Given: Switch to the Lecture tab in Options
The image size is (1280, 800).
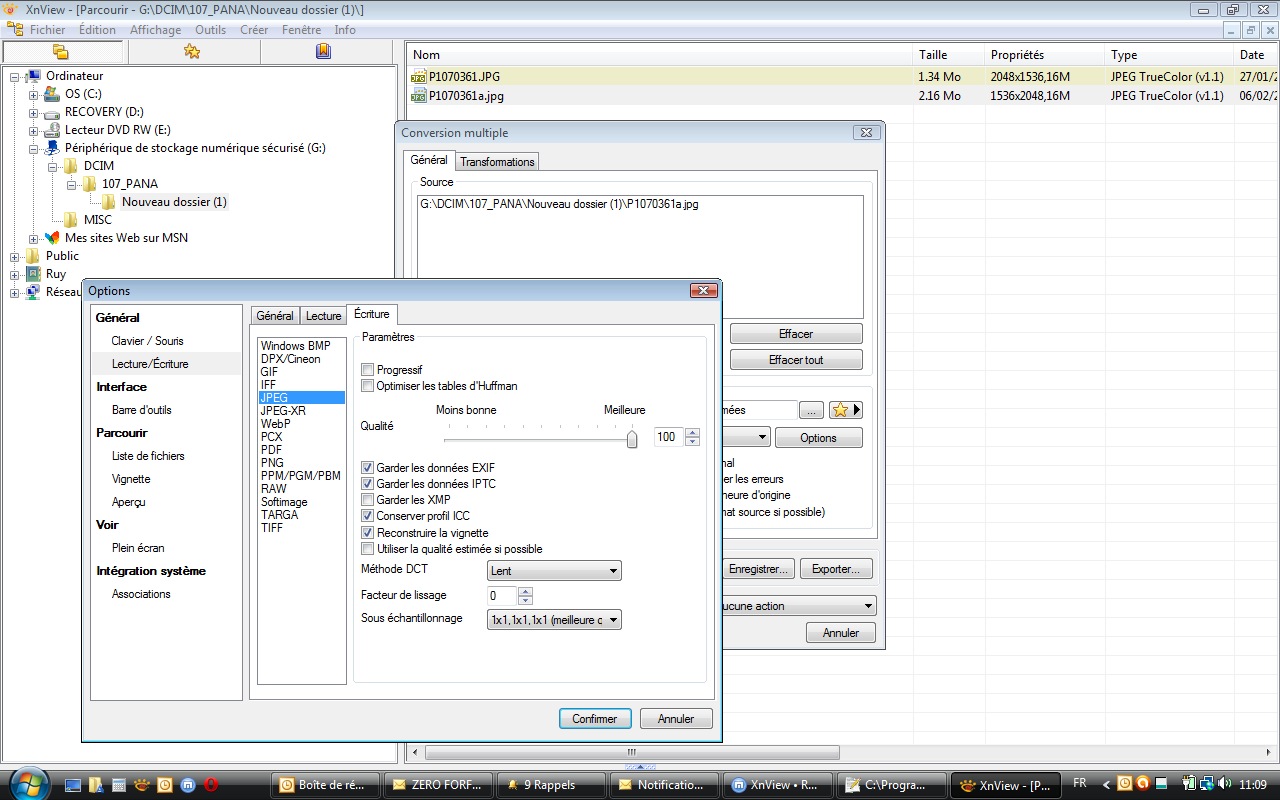Looking at the screenshot, I should point(323,316).
